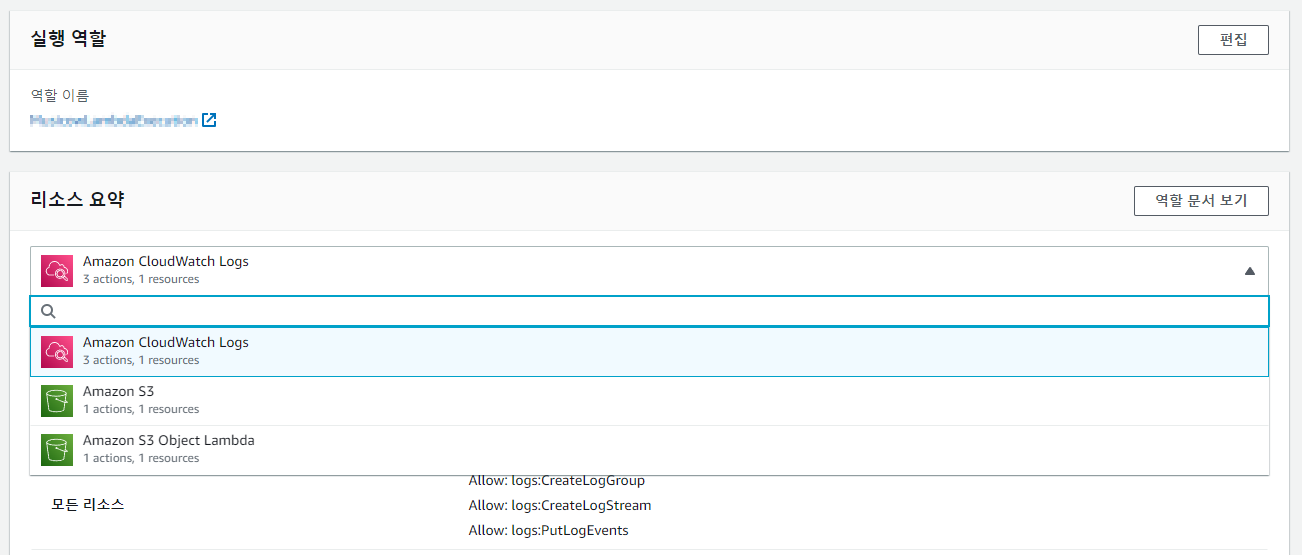Click the CloudWatch Logs icon in the selected box
1302x555 pixels.
[57, 271]
